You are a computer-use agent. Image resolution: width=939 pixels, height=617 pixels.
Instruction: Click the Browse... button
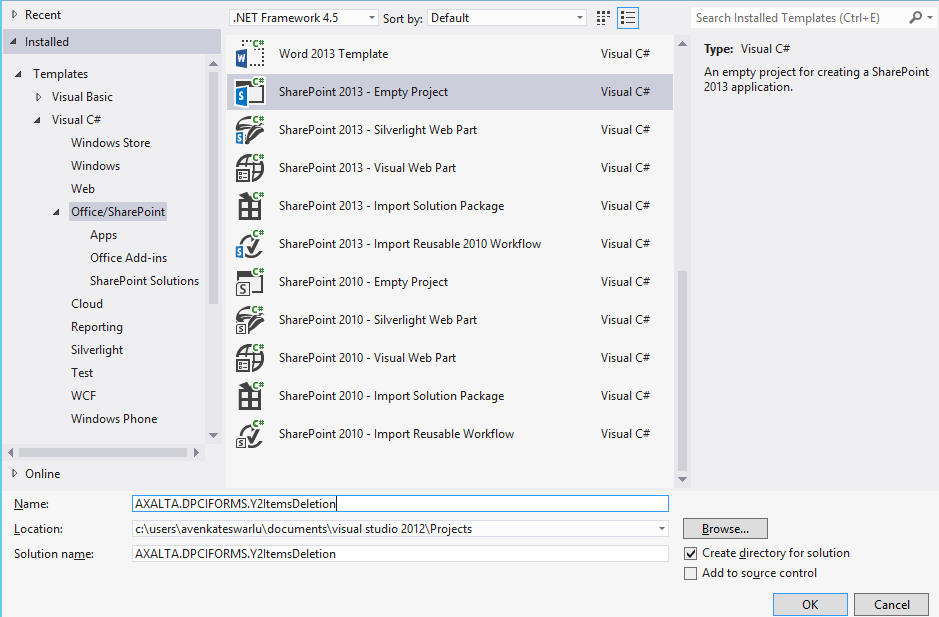point(725,529)
